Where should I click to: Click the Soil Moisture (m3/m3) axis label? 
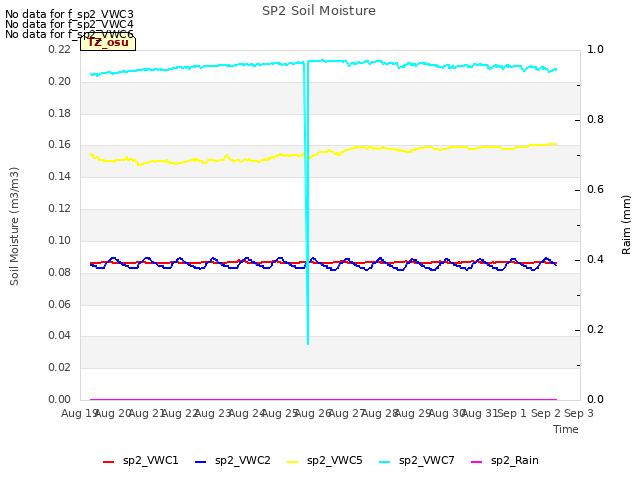click(14, 226)
